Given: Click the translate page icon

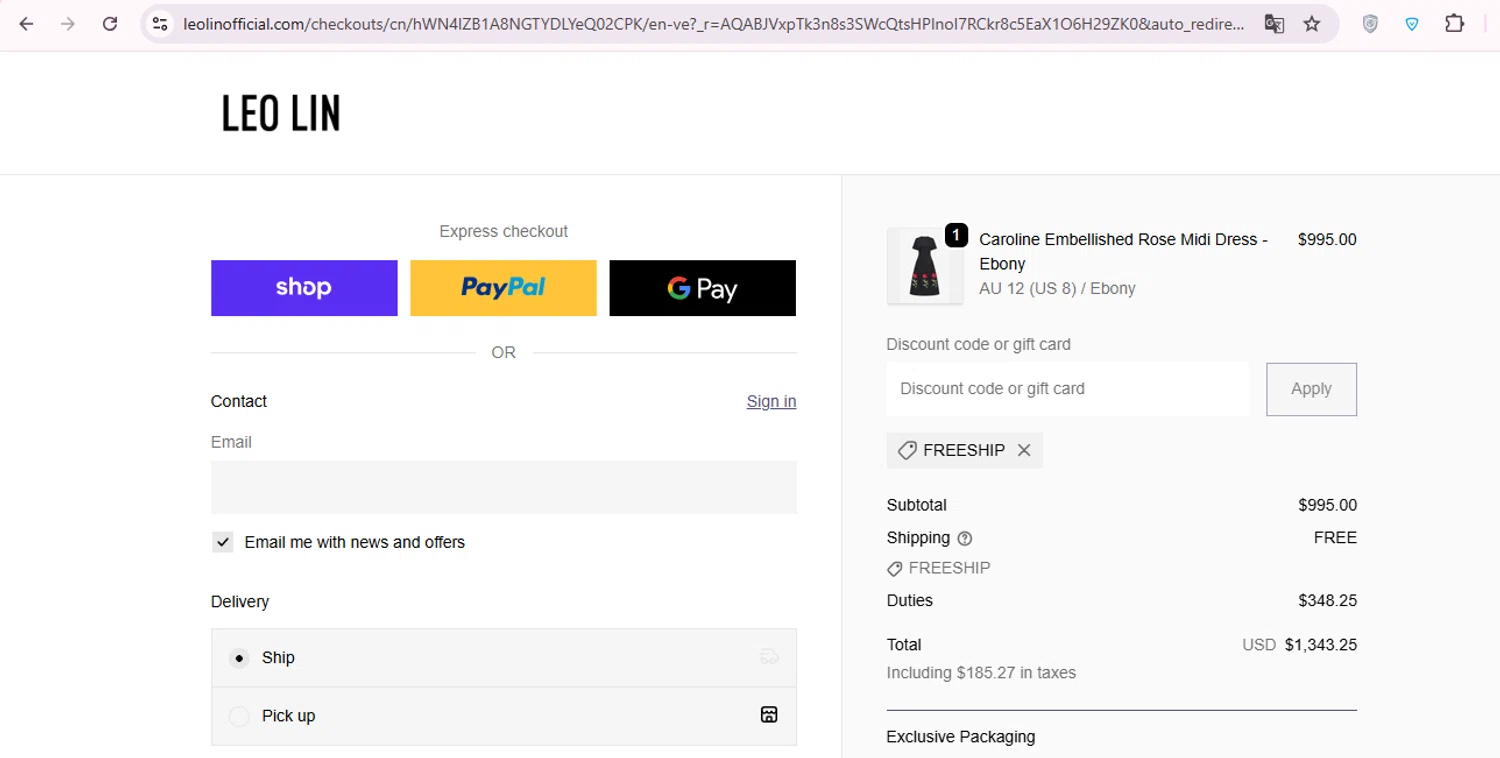Looking at the screenshot, I should 1274,24.
